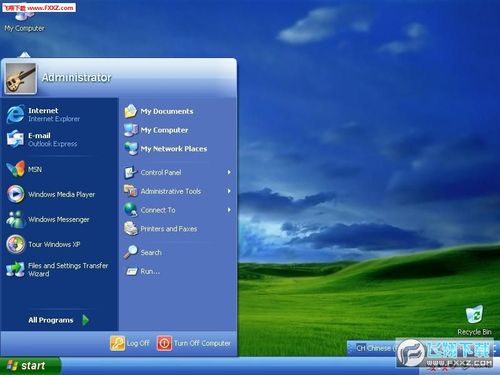Click the Recycle Bin label
Viewport: 500px width, 375px height.
474,332
